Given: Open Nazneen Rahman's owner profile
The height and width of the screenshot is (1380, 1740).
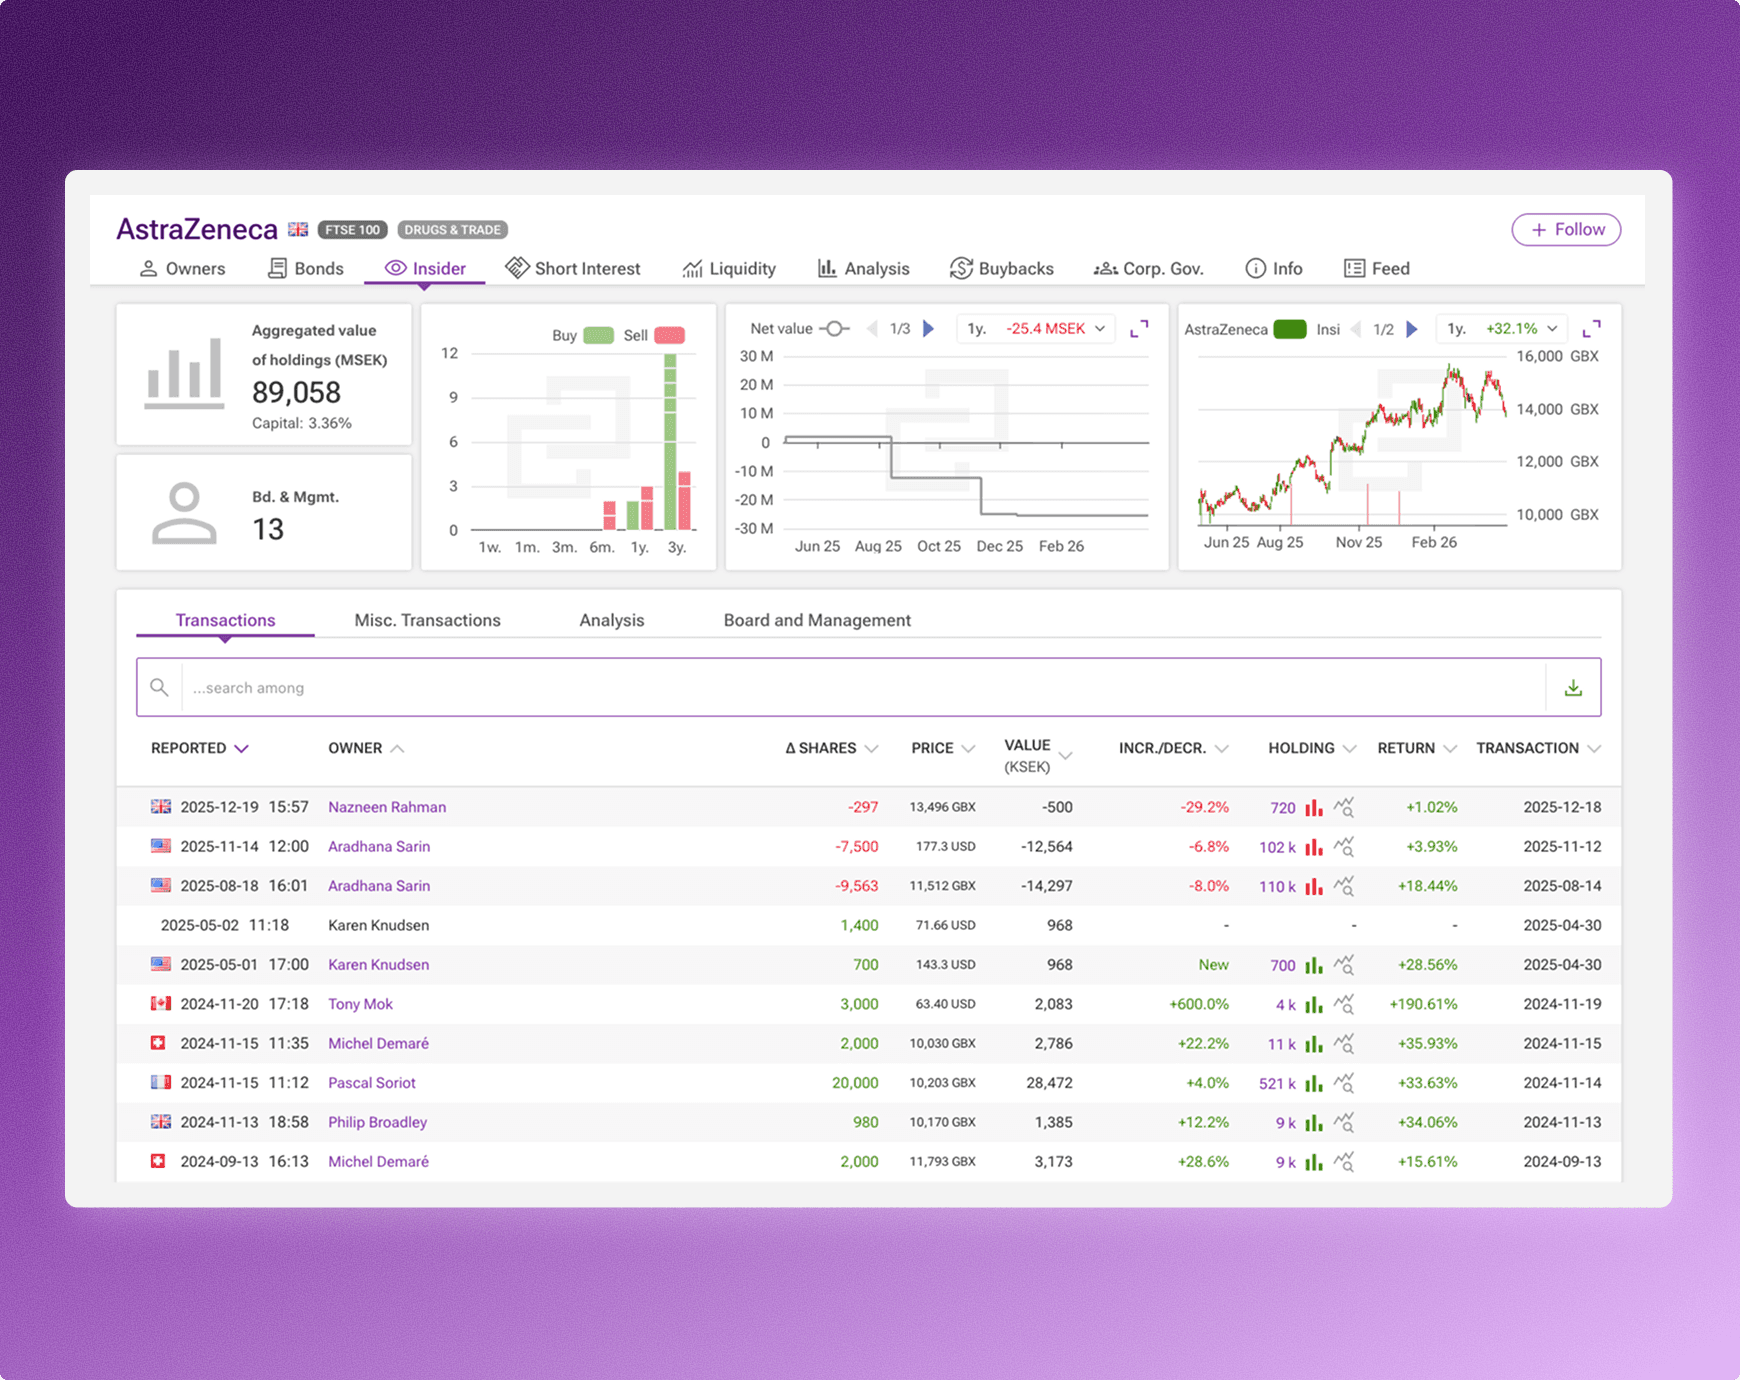Looking at the screenshot, I should click(387, 807).
